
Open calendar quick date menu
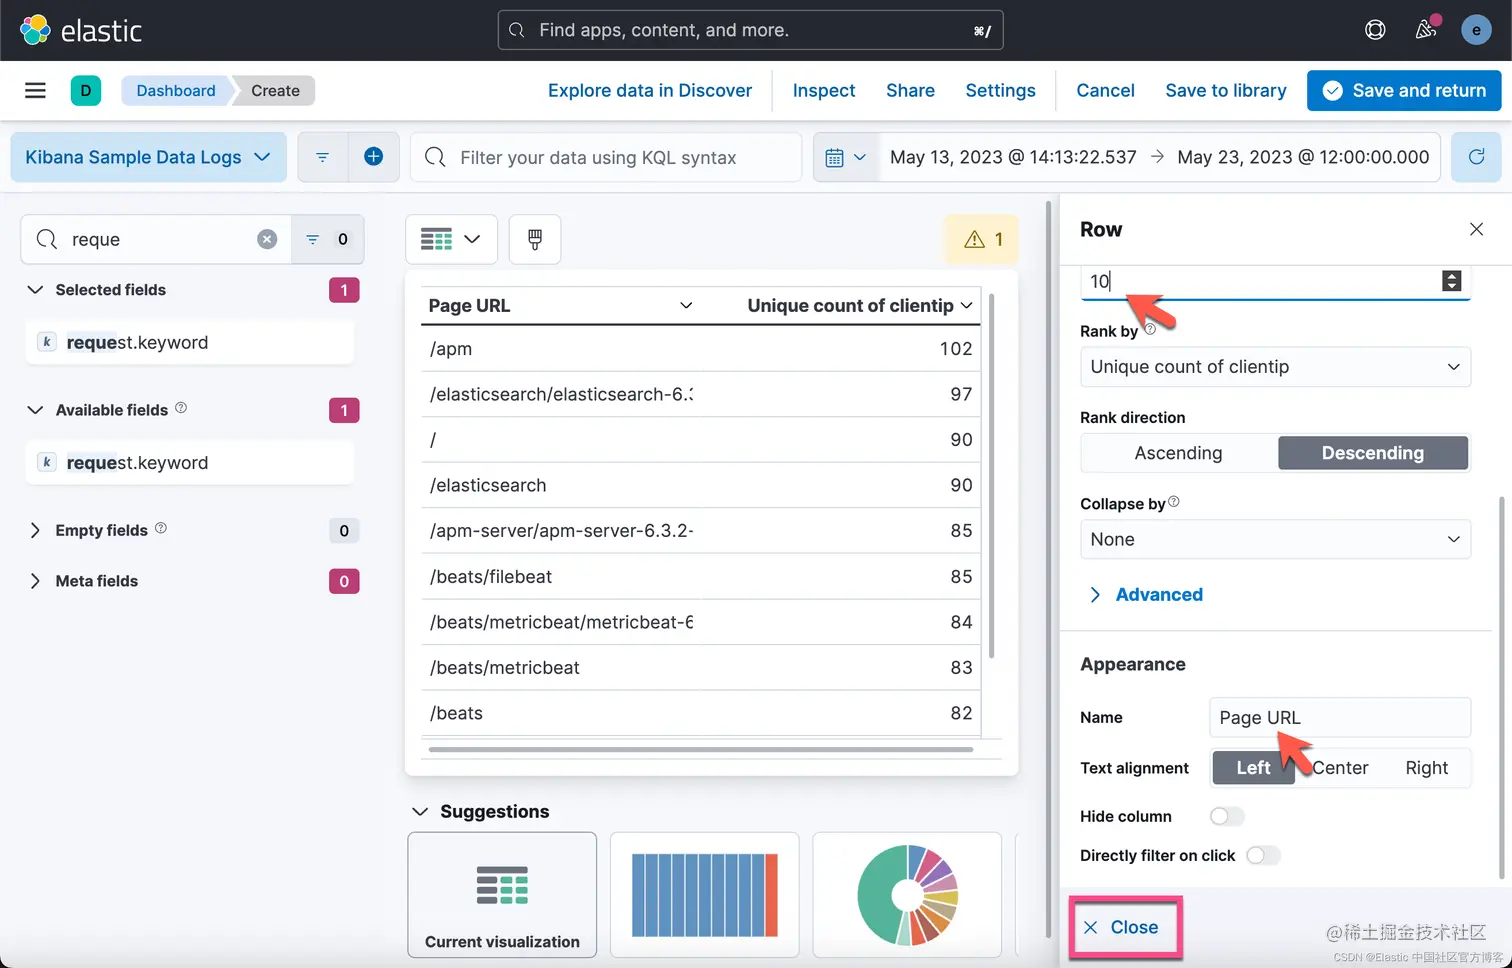pos(845,157)
